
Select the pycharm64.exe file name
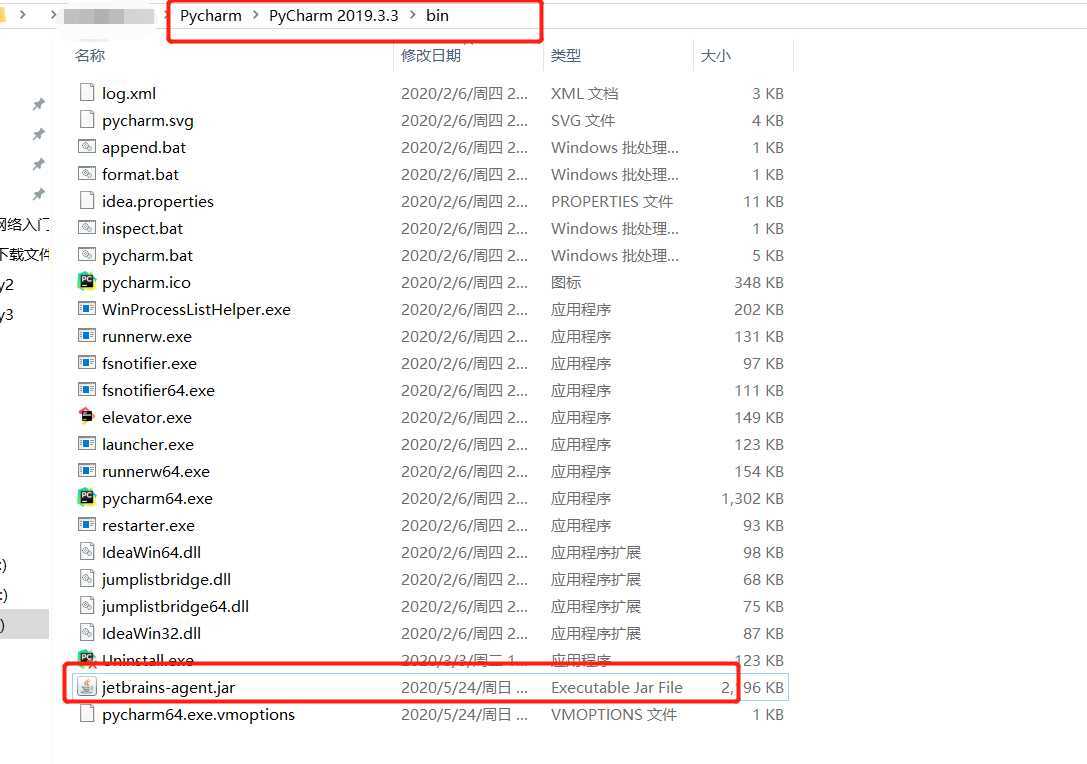tap(157, 498)
